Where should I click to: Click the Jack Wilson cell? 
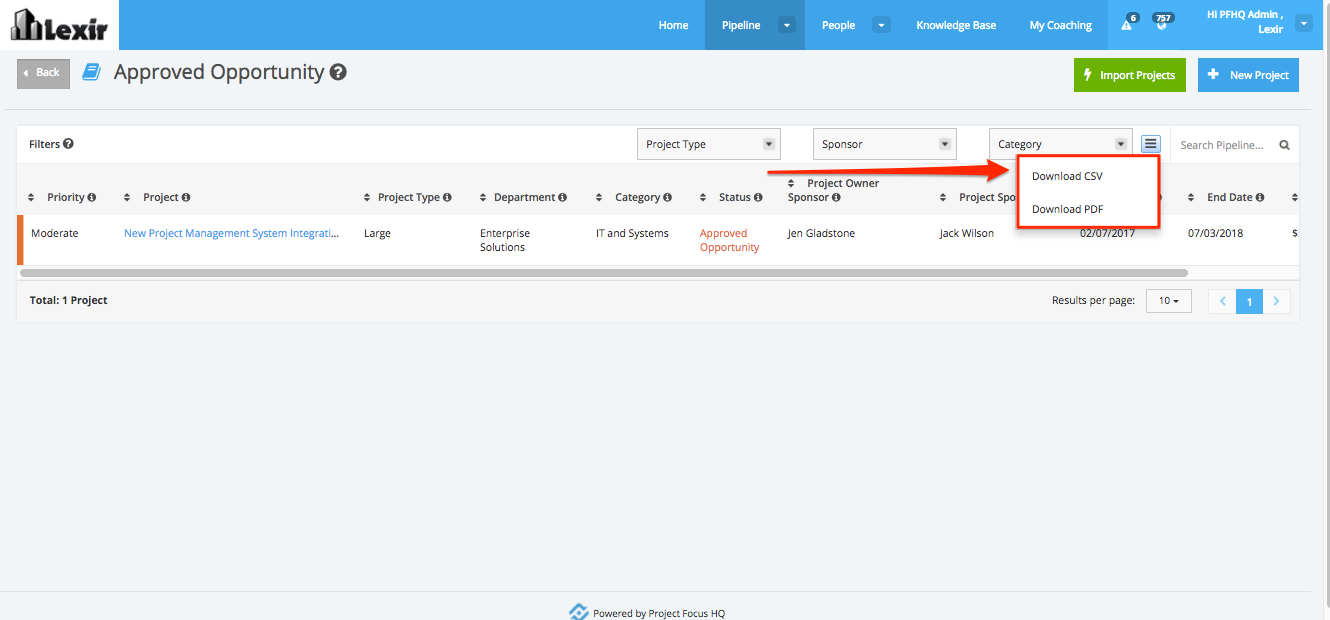coord(967,233)
